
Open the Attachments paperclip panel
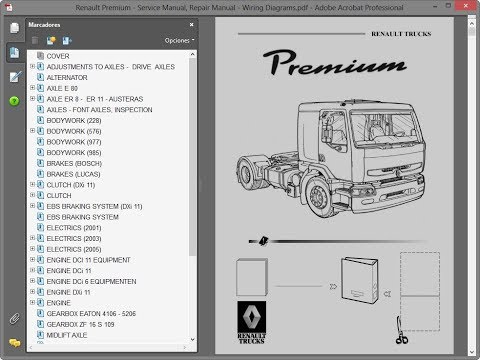click(14, 319)
